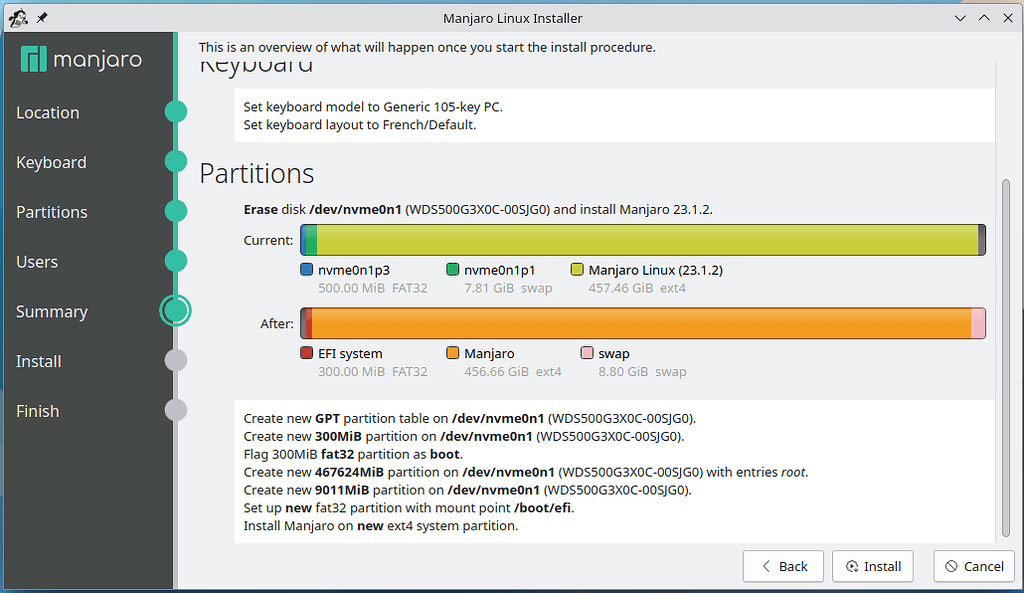Click the Location step circle indicator
This screenshot has width=1024, height=593.
176,112
